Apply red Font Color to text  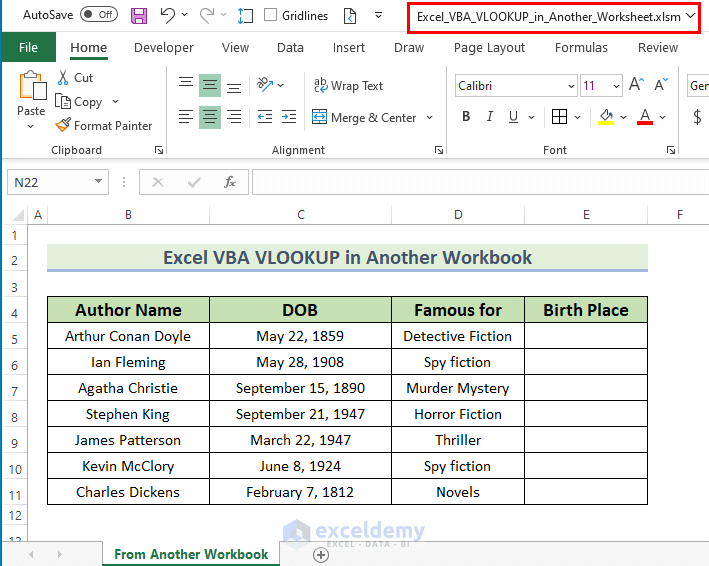[x=645, y=117]
